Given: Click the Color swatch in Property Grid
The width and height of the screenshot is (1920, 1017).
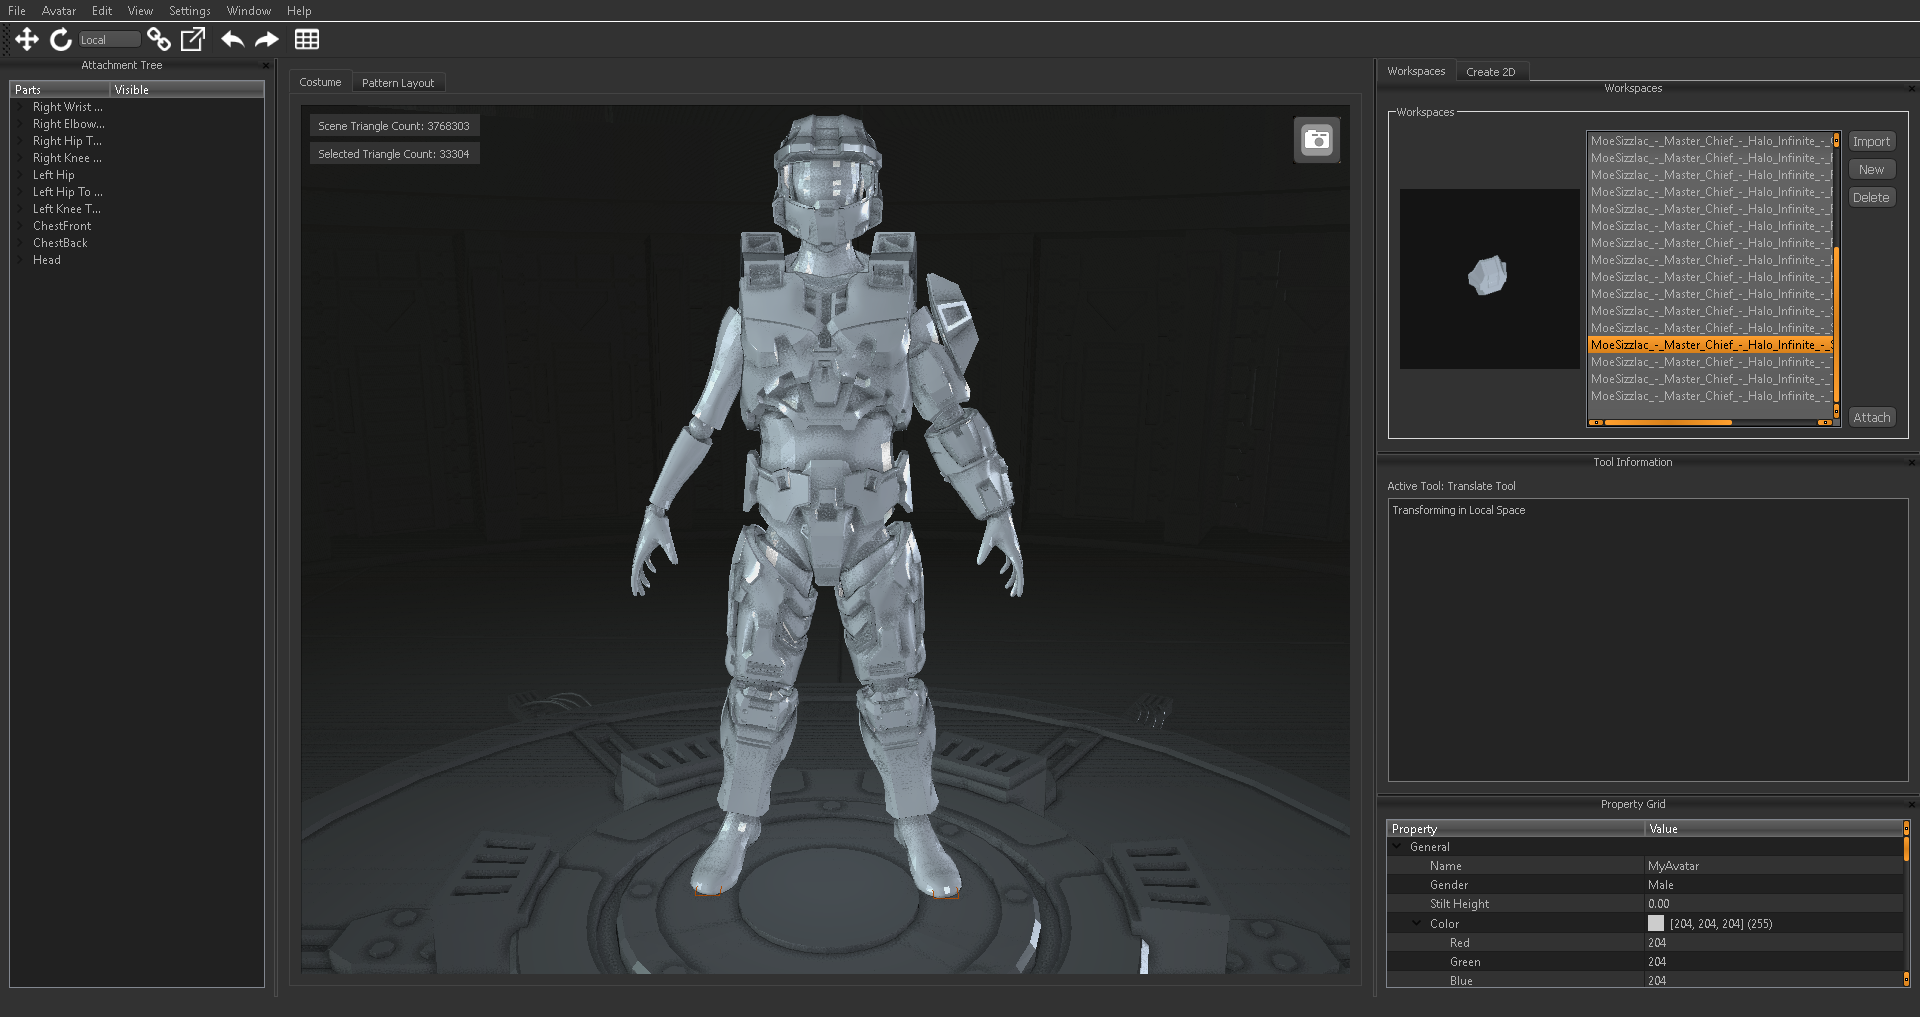Looking at the screenshot, I should [x=1656, y=923].
